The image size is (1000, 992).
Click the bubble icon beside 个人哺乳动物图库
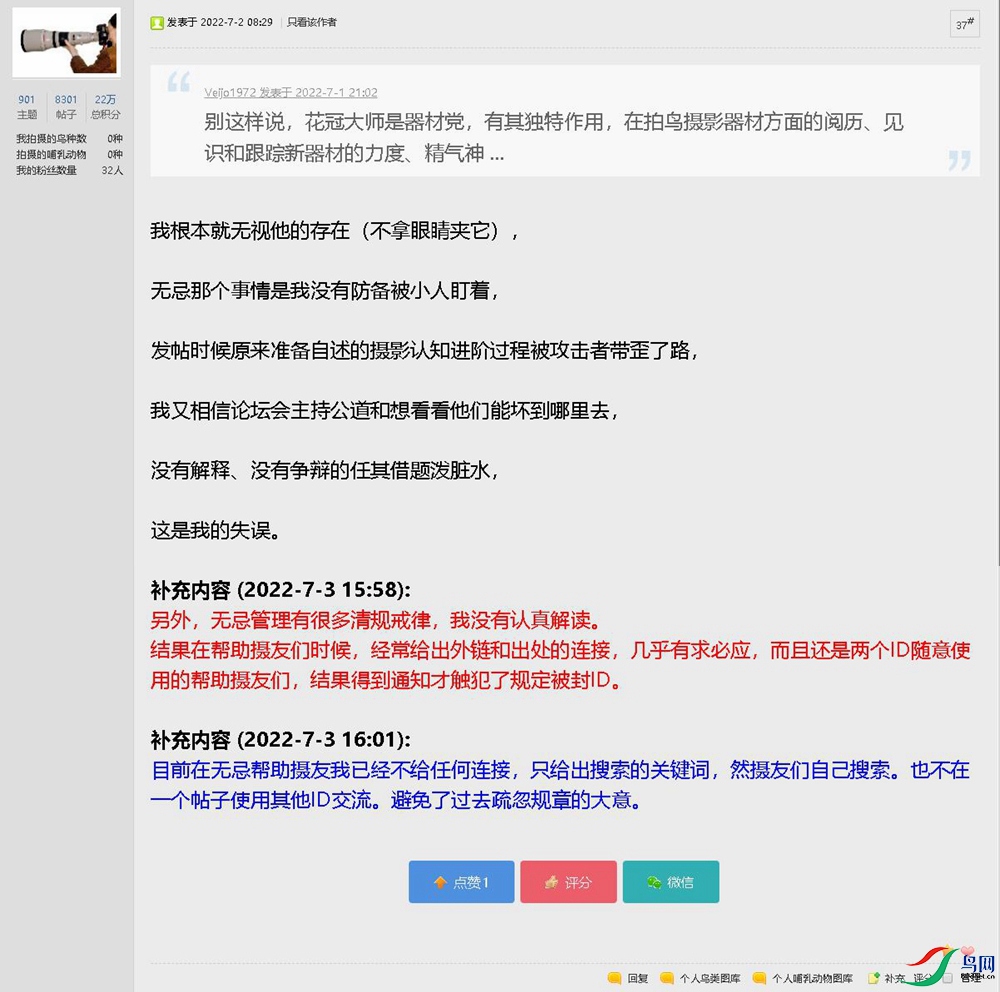[x=760, y=978]
